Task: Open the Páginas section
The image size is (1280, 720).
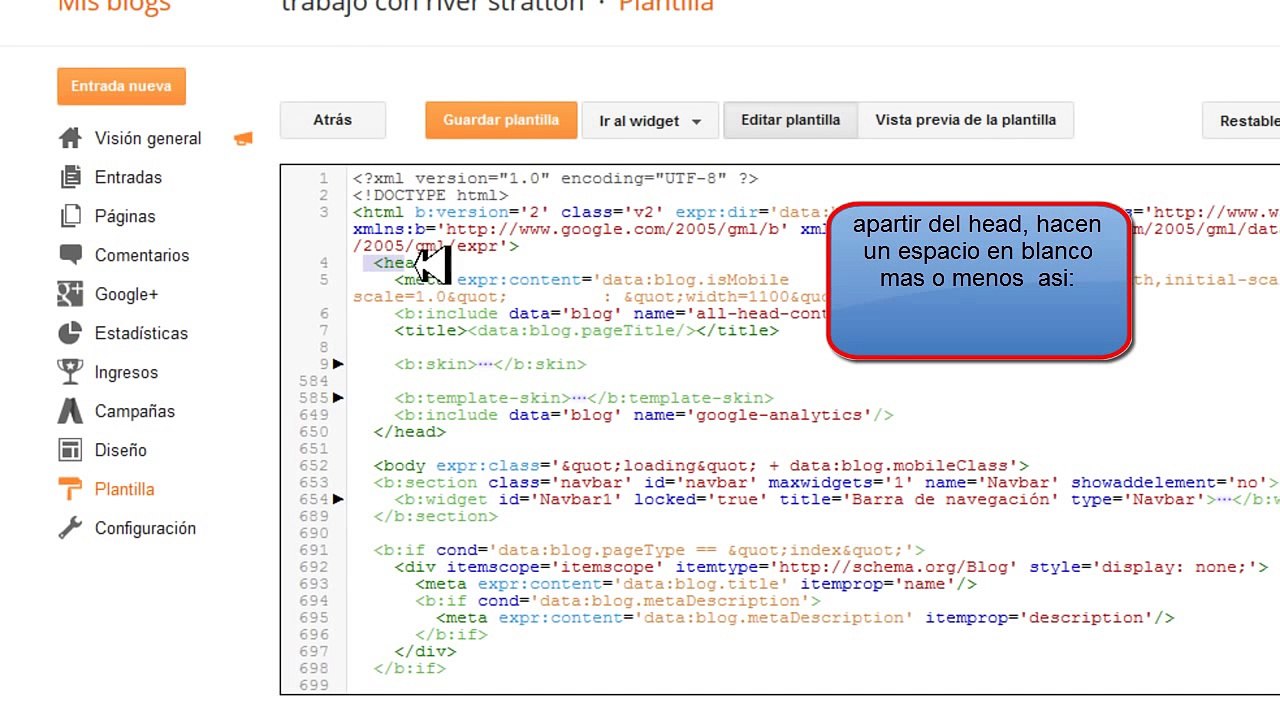Action: click(x=125, y=216)
